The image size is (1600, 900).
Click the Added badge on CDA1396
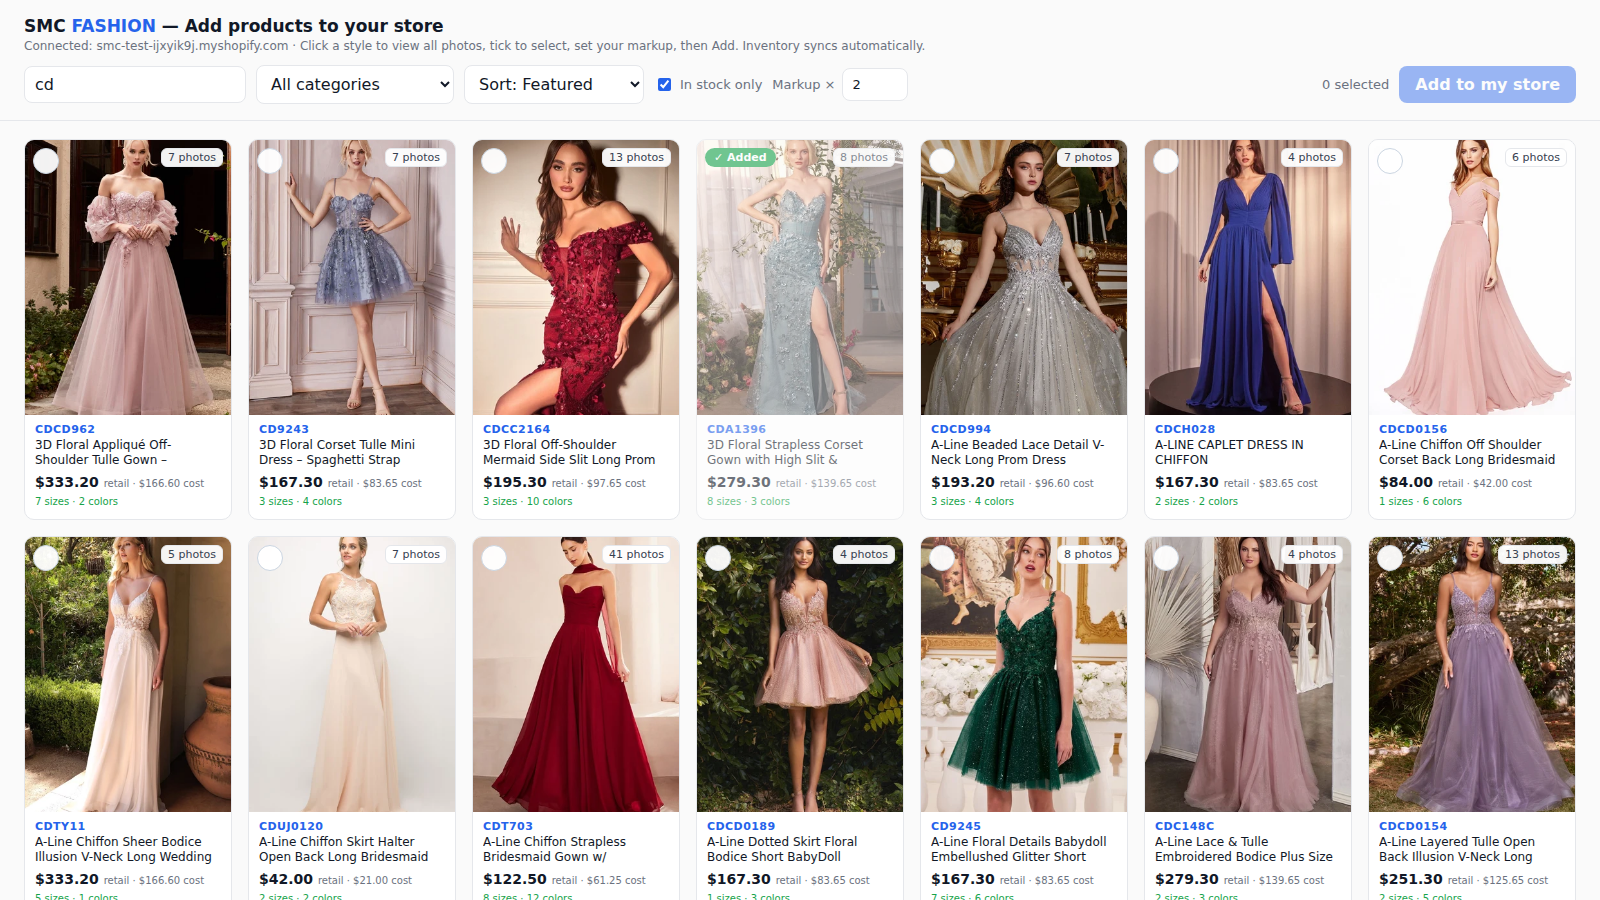point(740,157)
